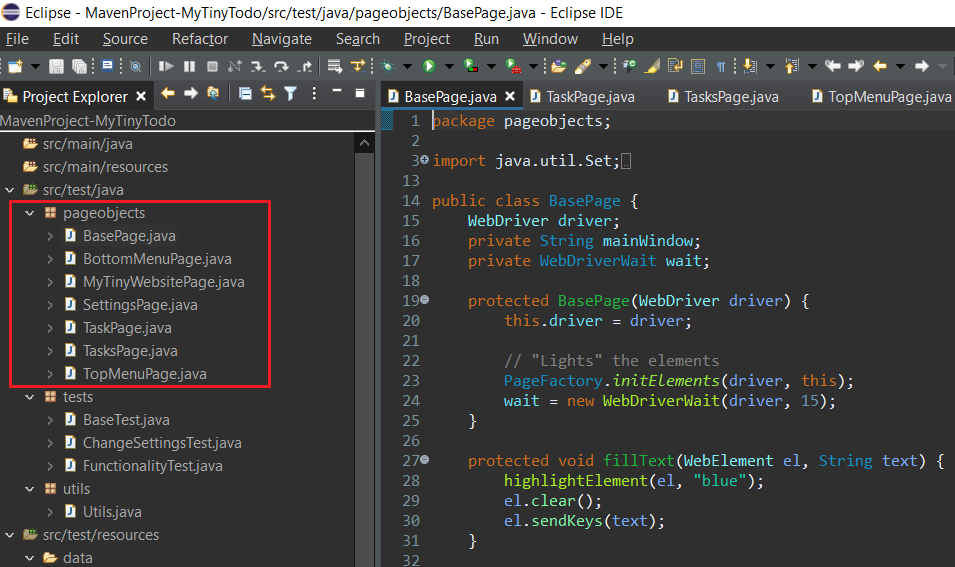The height and width of the screenshot is (567, 955).
Task: Open the Refactor menu
Action: pyautogui.click(x=199, y=39)
